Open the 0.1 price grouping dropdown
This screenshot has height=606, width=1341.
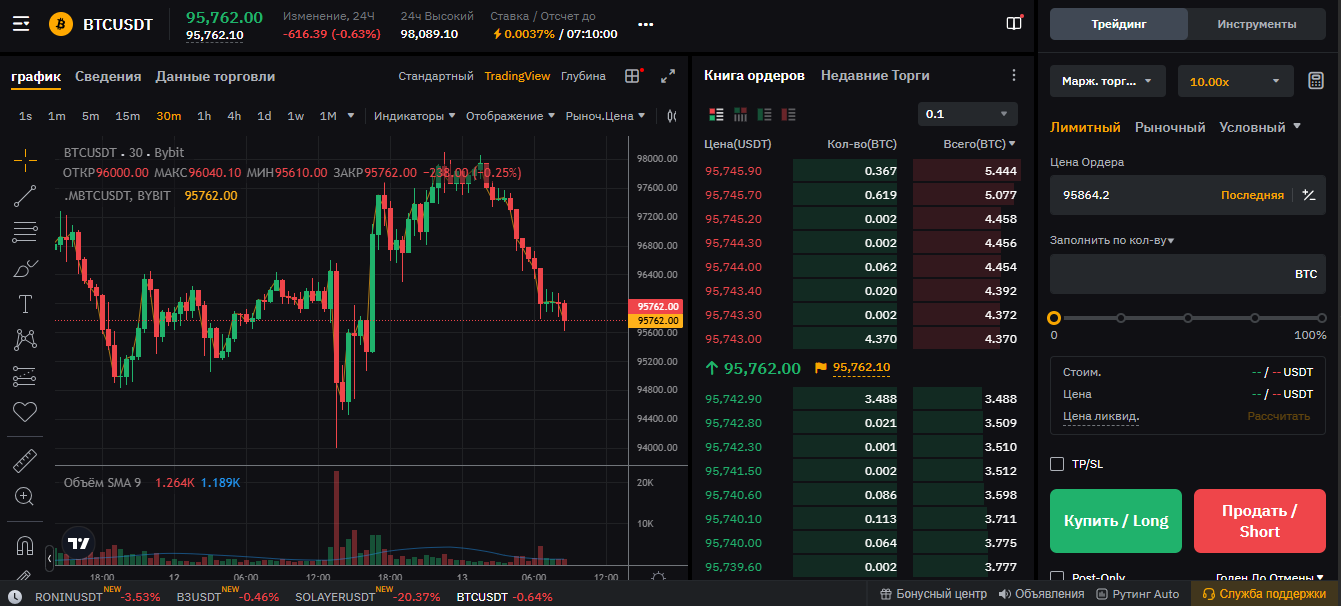pos(968,114)
